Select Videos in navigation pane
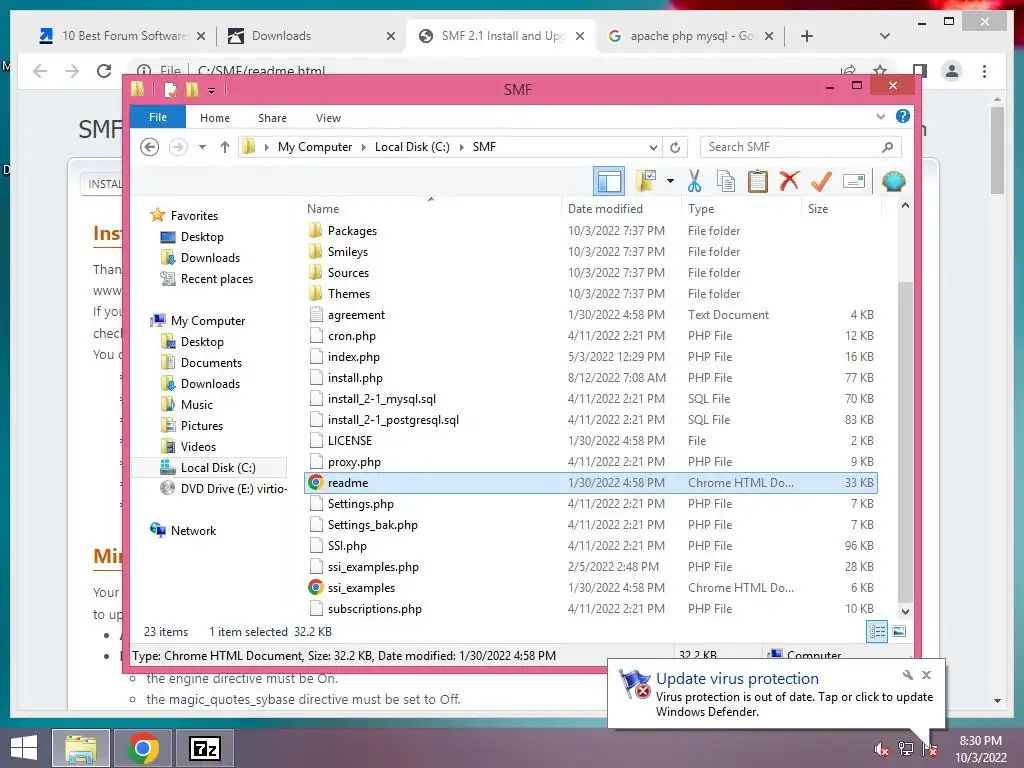 pyautogui.click(x=198, y=447)
